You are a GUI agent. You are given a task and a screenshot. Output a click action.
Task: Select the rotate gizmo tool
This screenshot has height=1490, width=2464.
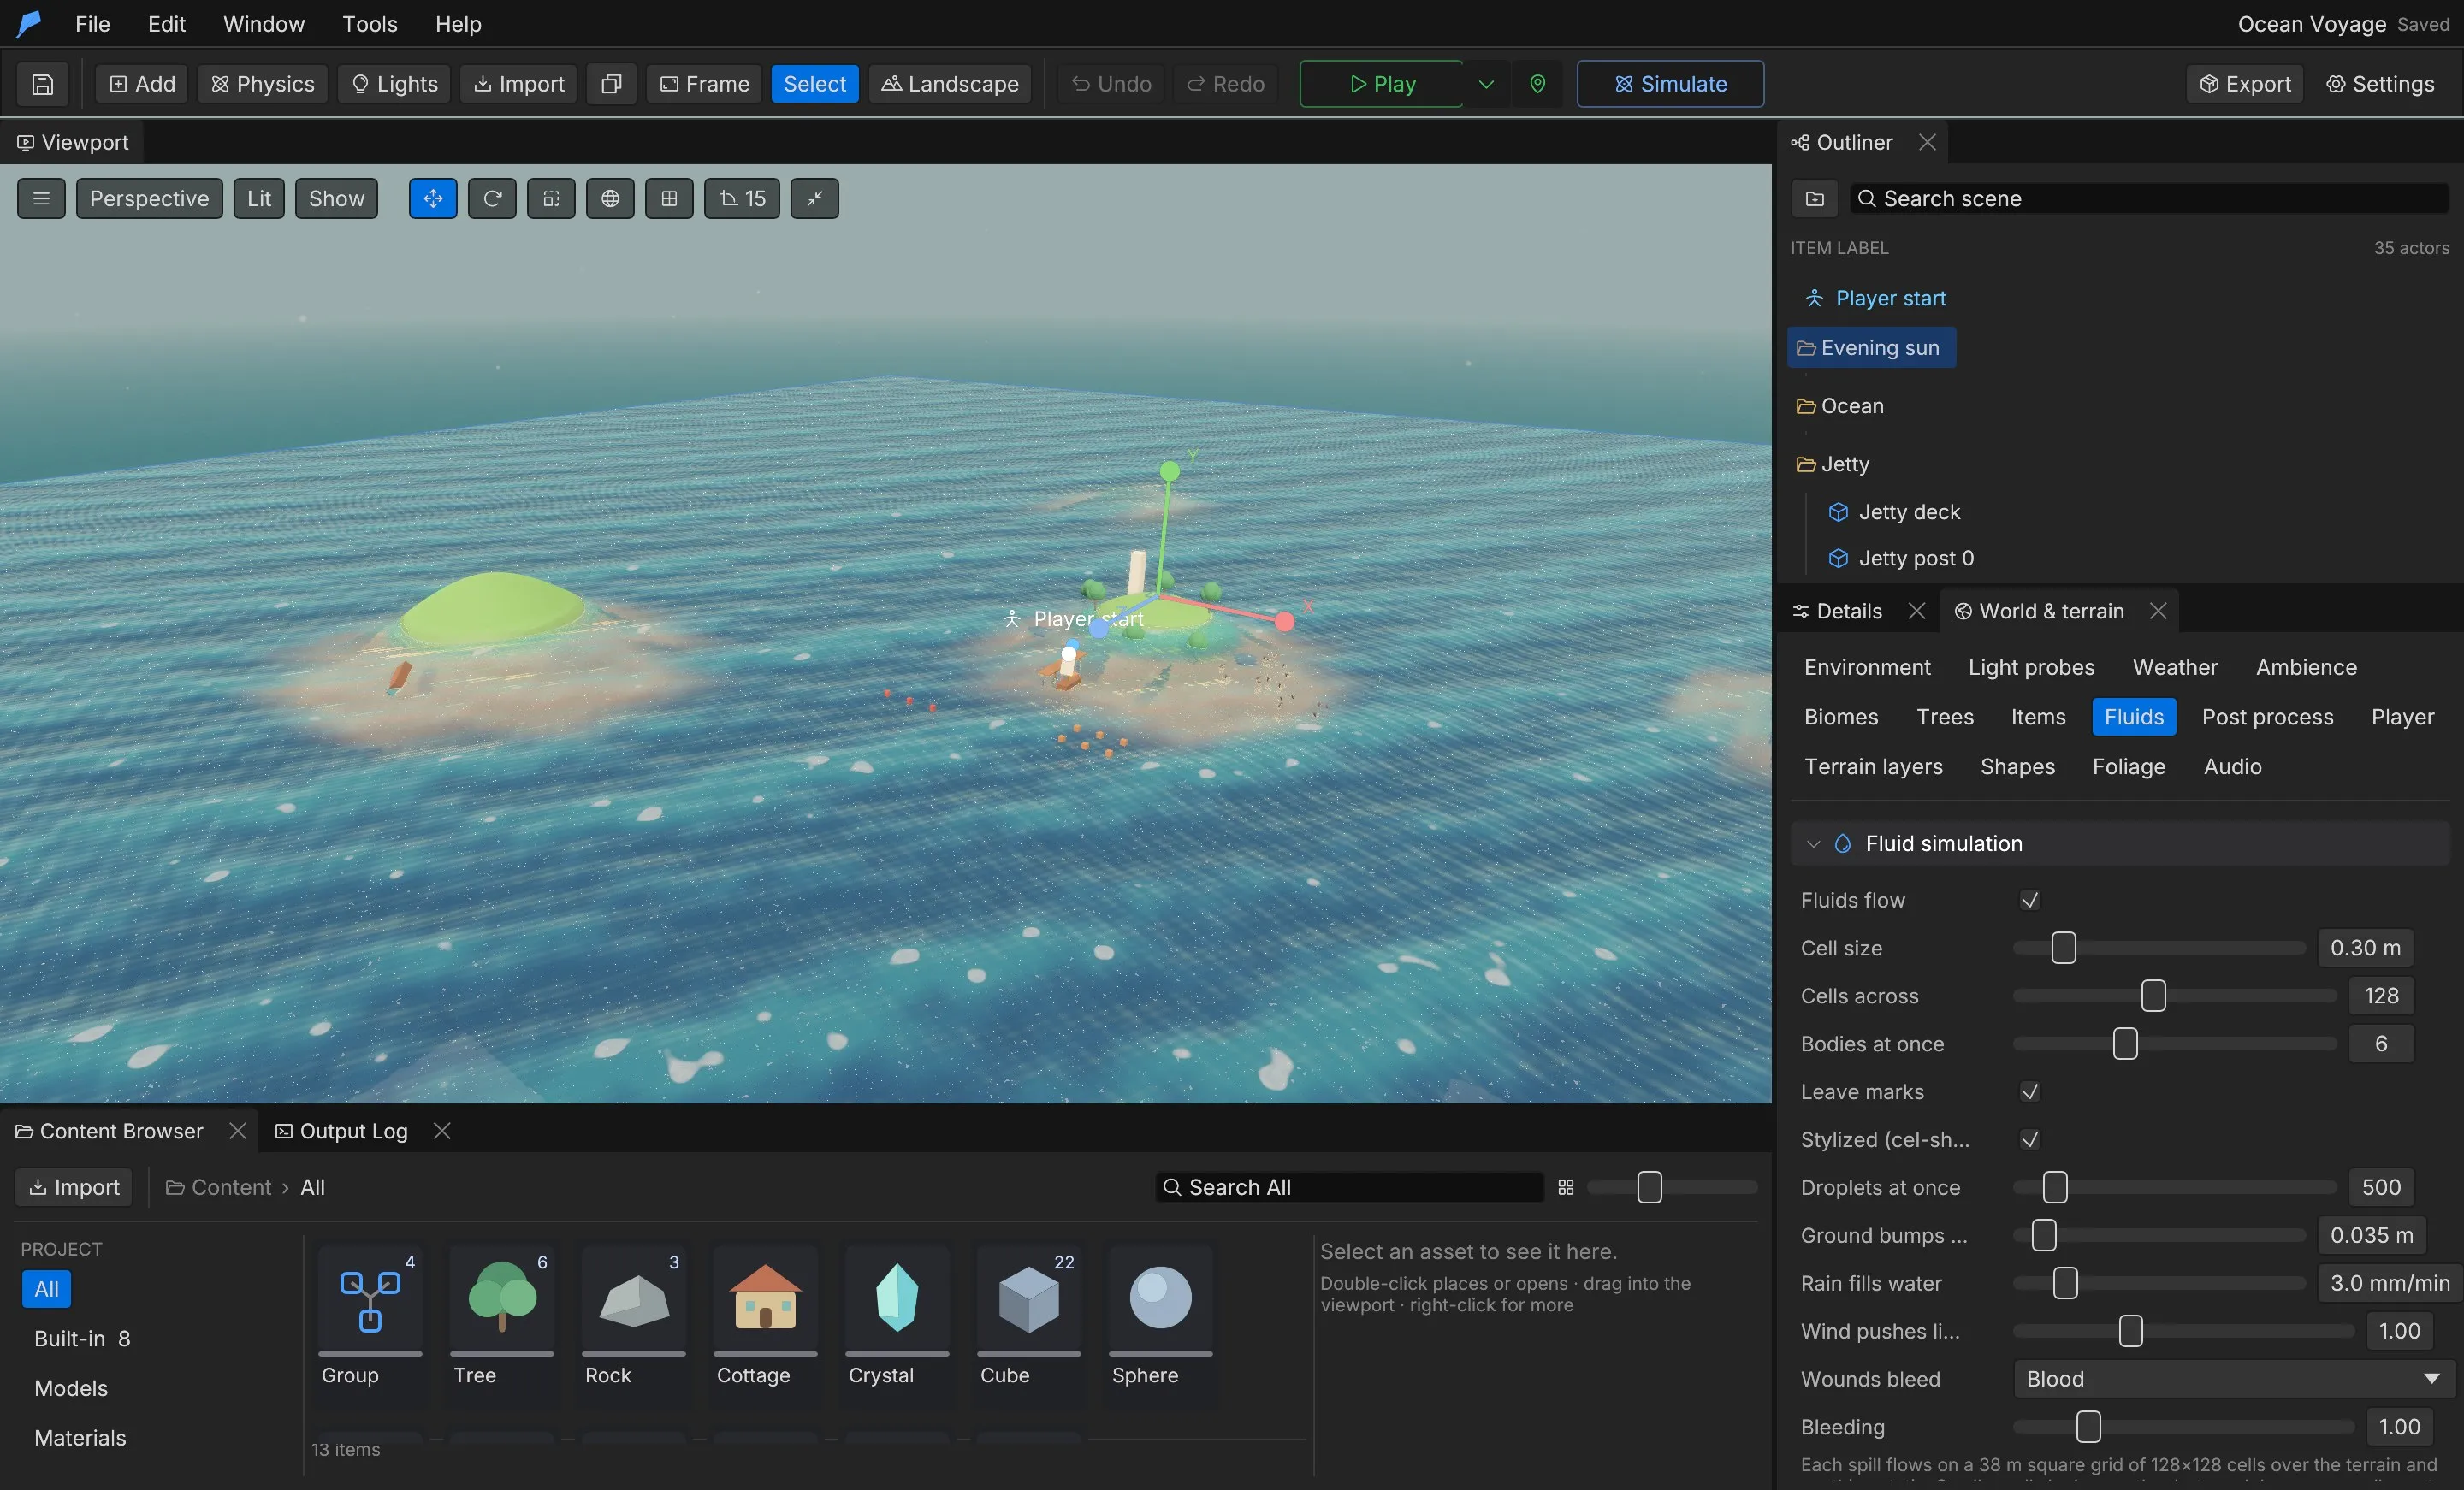pos(492,198)
